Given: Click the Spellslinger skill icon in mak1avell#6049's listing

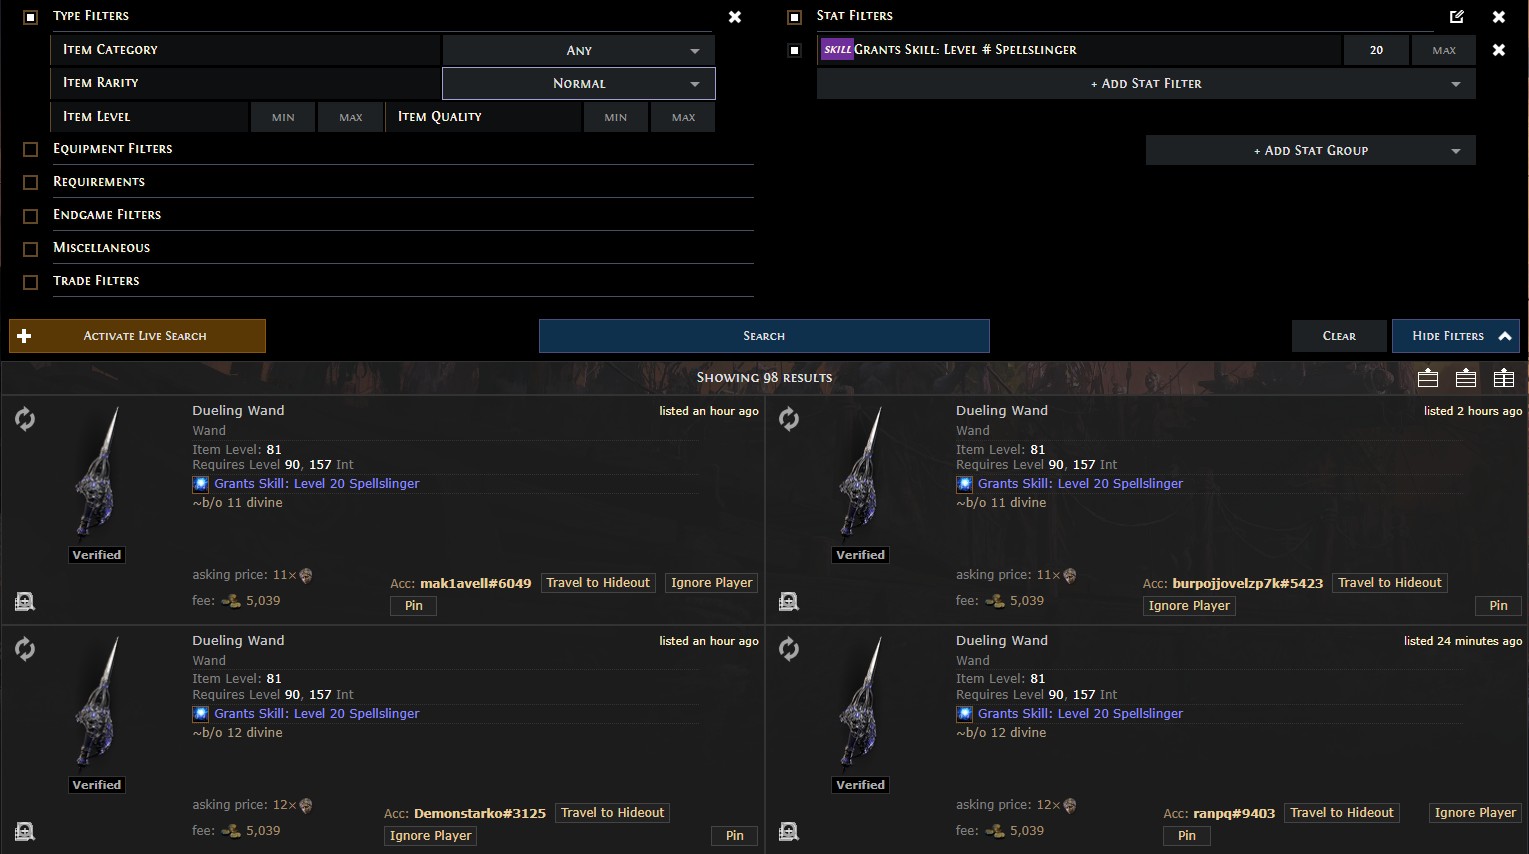Looking at the screenshot, I should click(201, 484).
